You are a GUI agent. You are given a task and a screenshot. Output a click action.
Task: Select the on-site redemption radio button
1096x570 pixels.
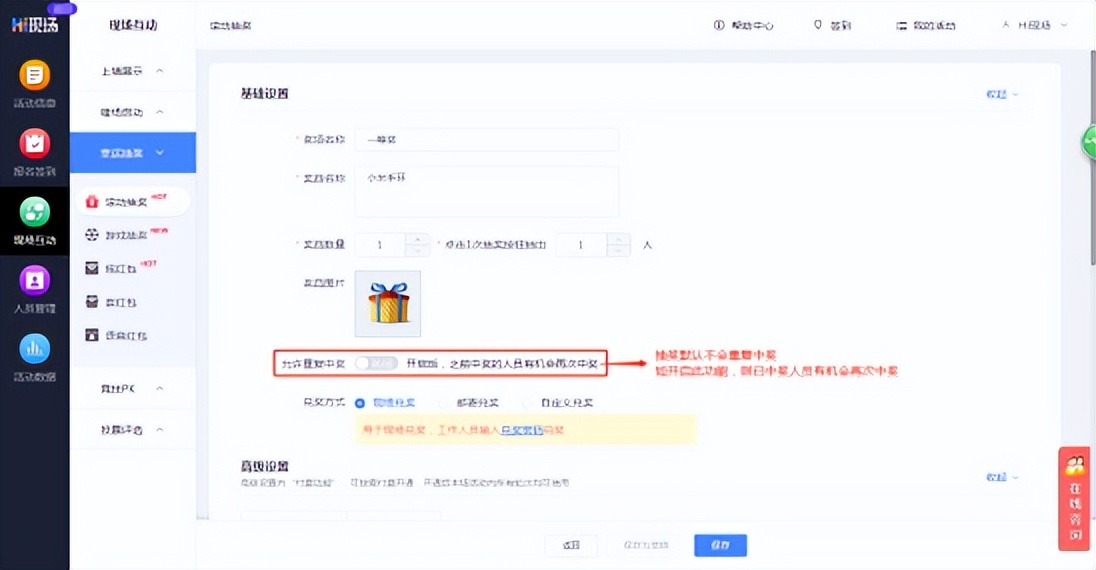360,403
